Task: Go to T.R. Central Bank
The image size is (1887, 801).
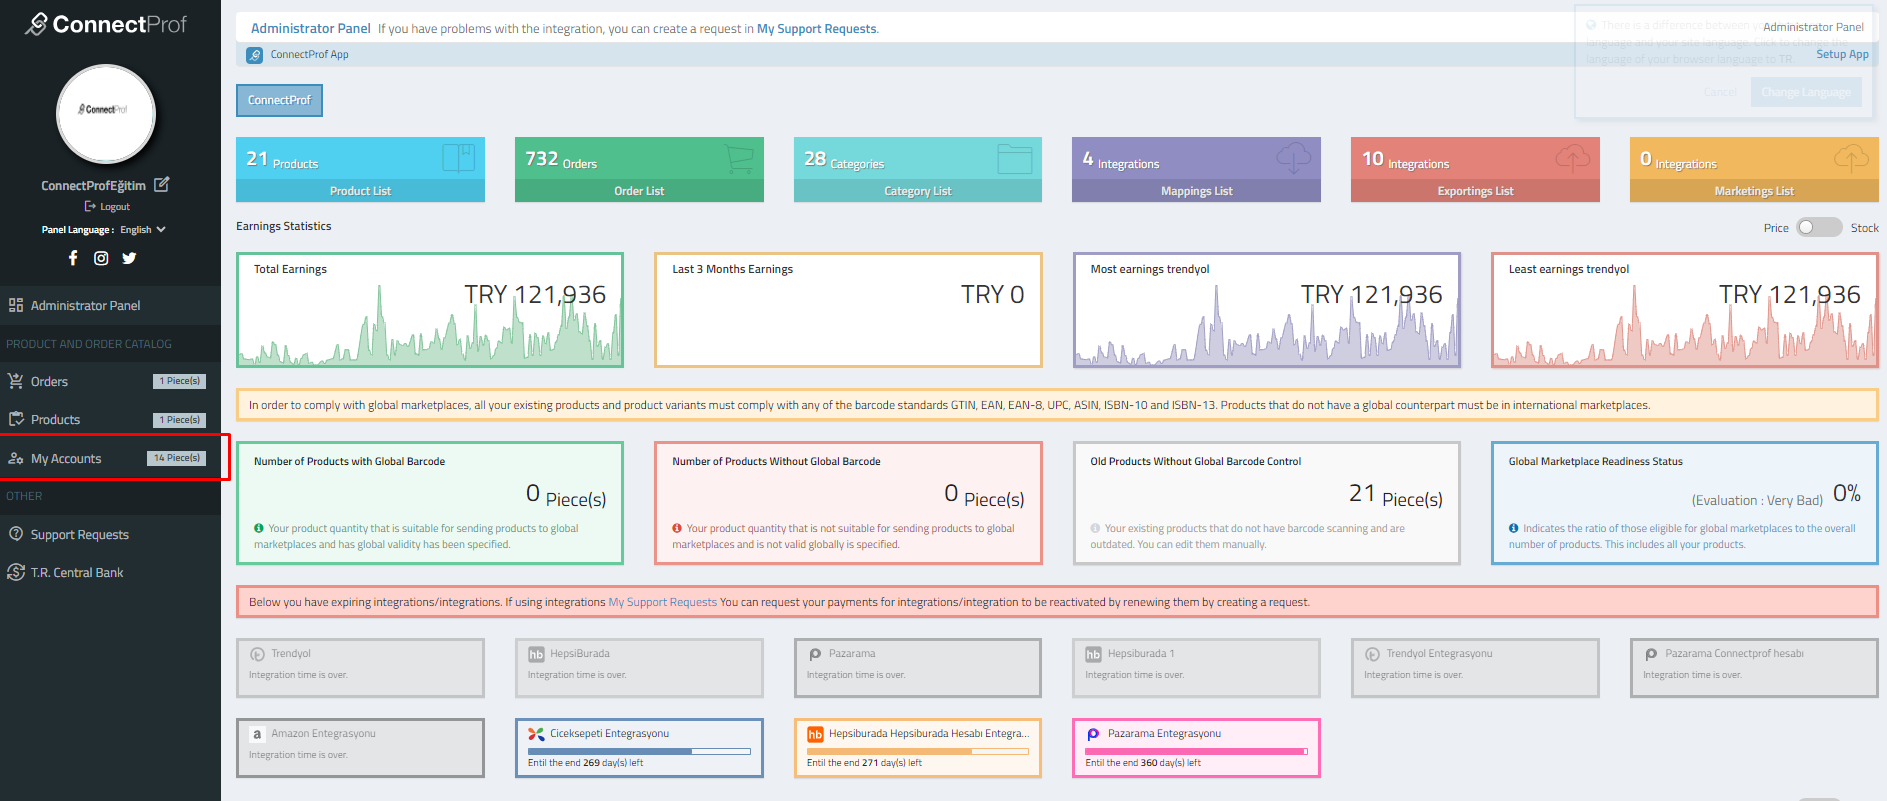Action: (77, 573)
